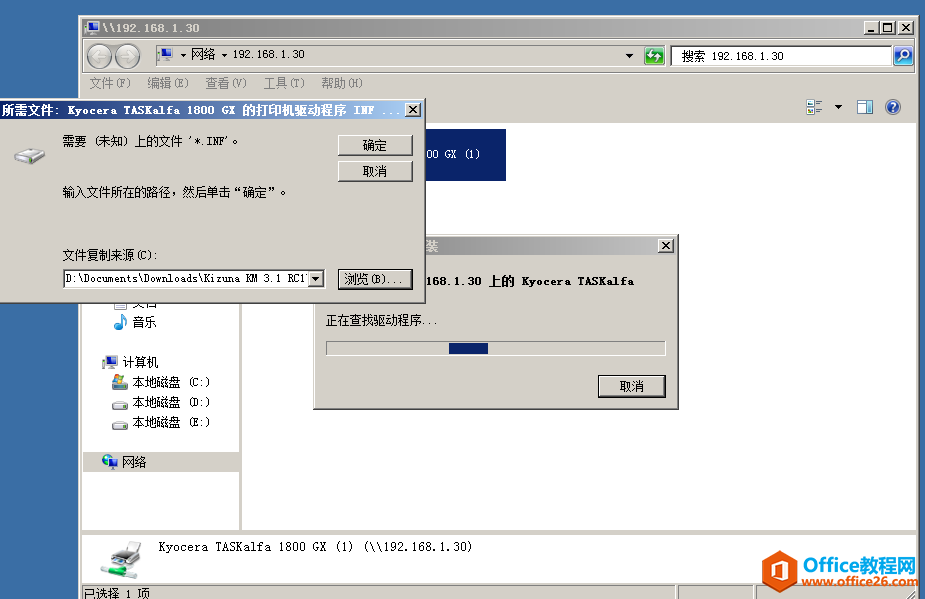Open the Explorer help question mark icon
The image size is (925, 599).
[893, 107]
